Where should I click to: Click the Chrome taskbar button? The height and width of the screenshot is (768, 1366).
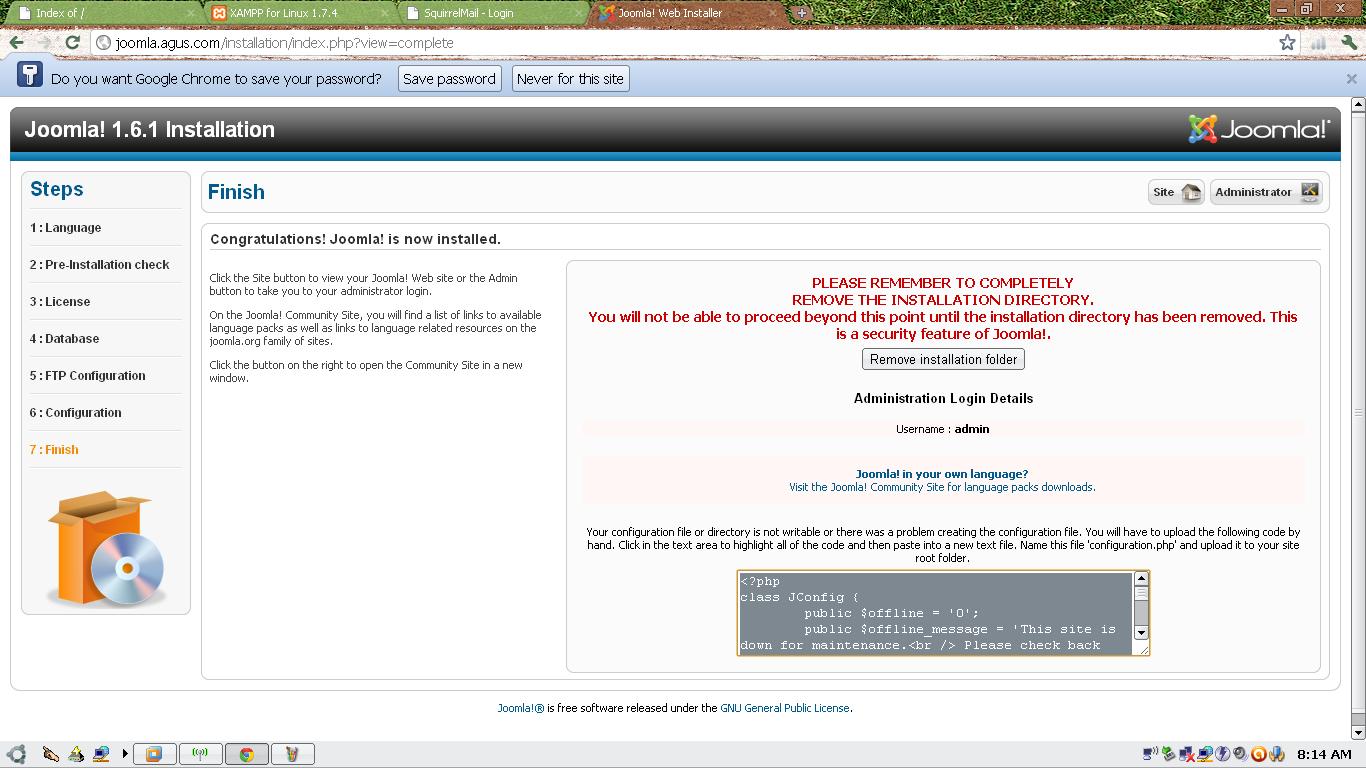(x=246, y=754)
